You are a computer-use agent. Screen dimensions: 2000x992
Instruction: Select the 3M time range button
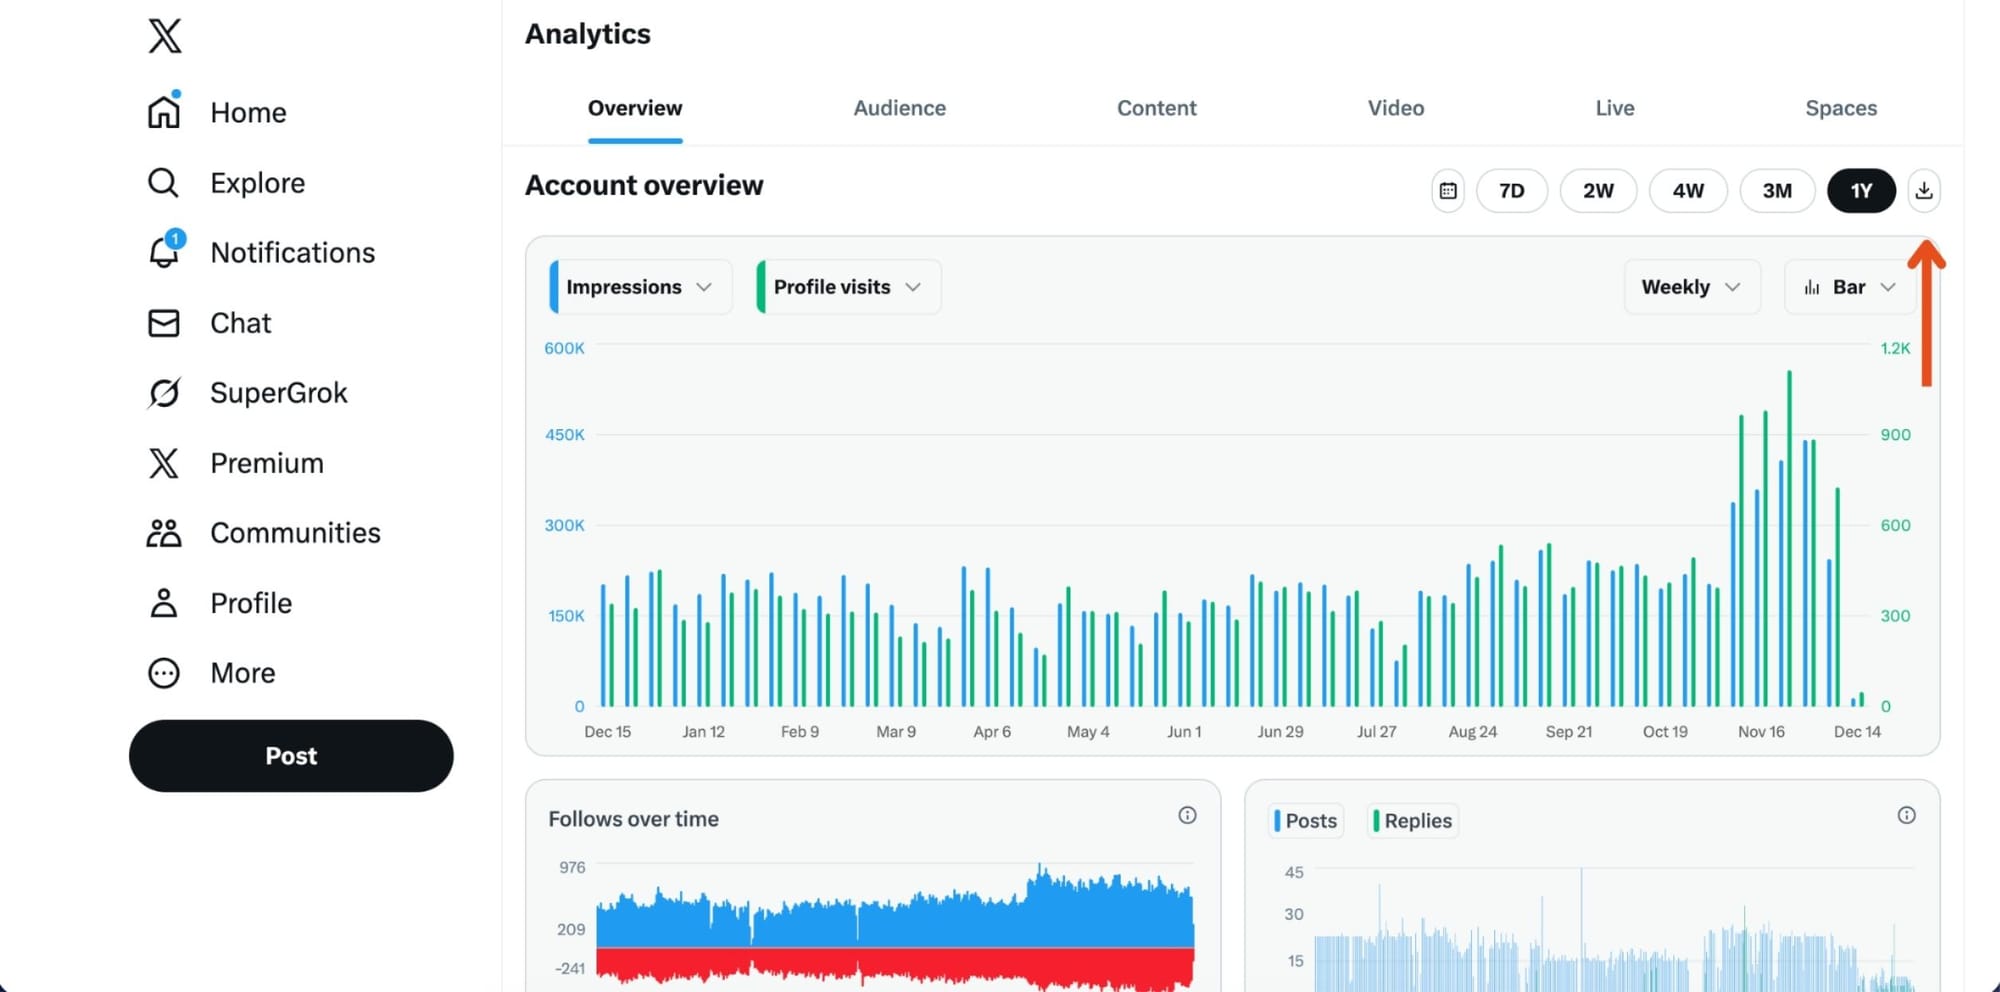point(1777,190)
